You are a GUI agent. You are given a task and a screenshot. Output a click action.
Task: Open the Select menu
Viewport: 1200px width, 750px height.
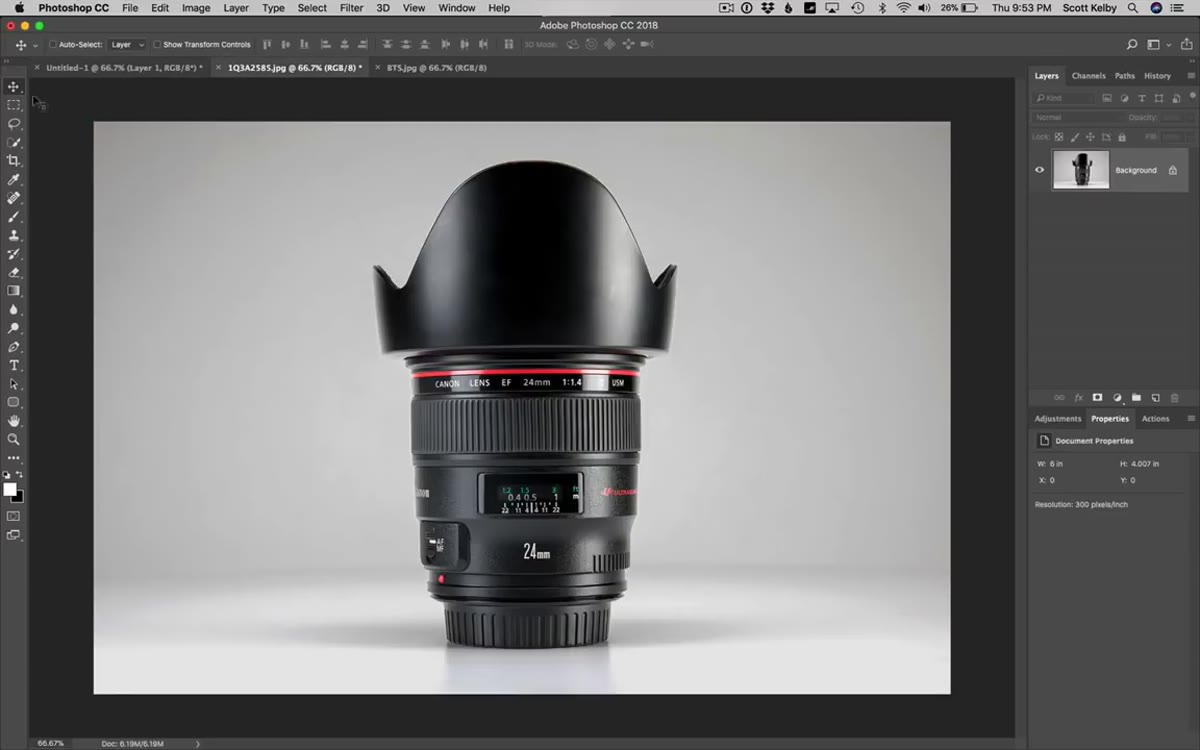[312, 8]
